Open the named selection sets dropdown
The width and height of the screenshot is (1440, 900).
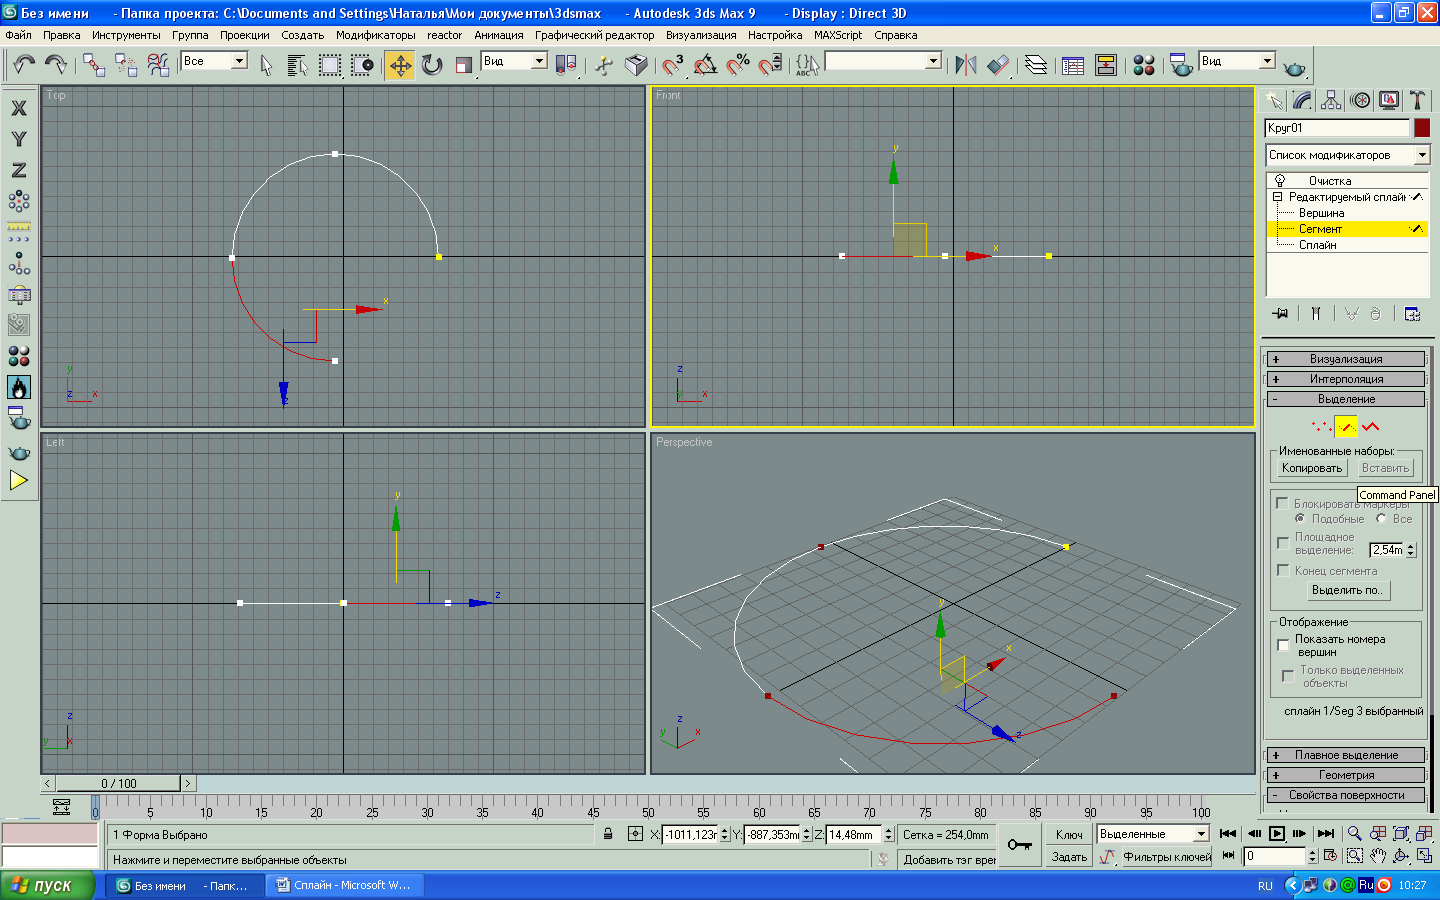pyautogui.click(x=883, y=61)
